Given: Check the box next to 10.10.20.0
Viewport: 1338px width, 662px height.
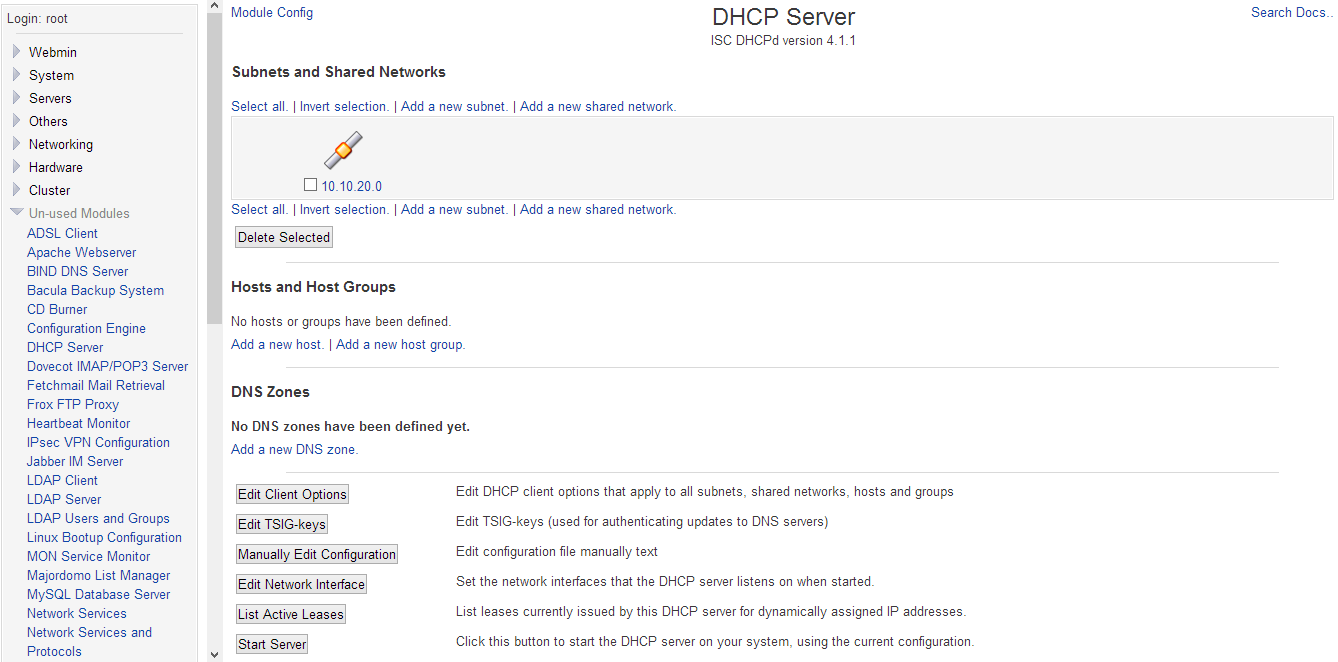Looking at the screenshot, I should (310, 184).
